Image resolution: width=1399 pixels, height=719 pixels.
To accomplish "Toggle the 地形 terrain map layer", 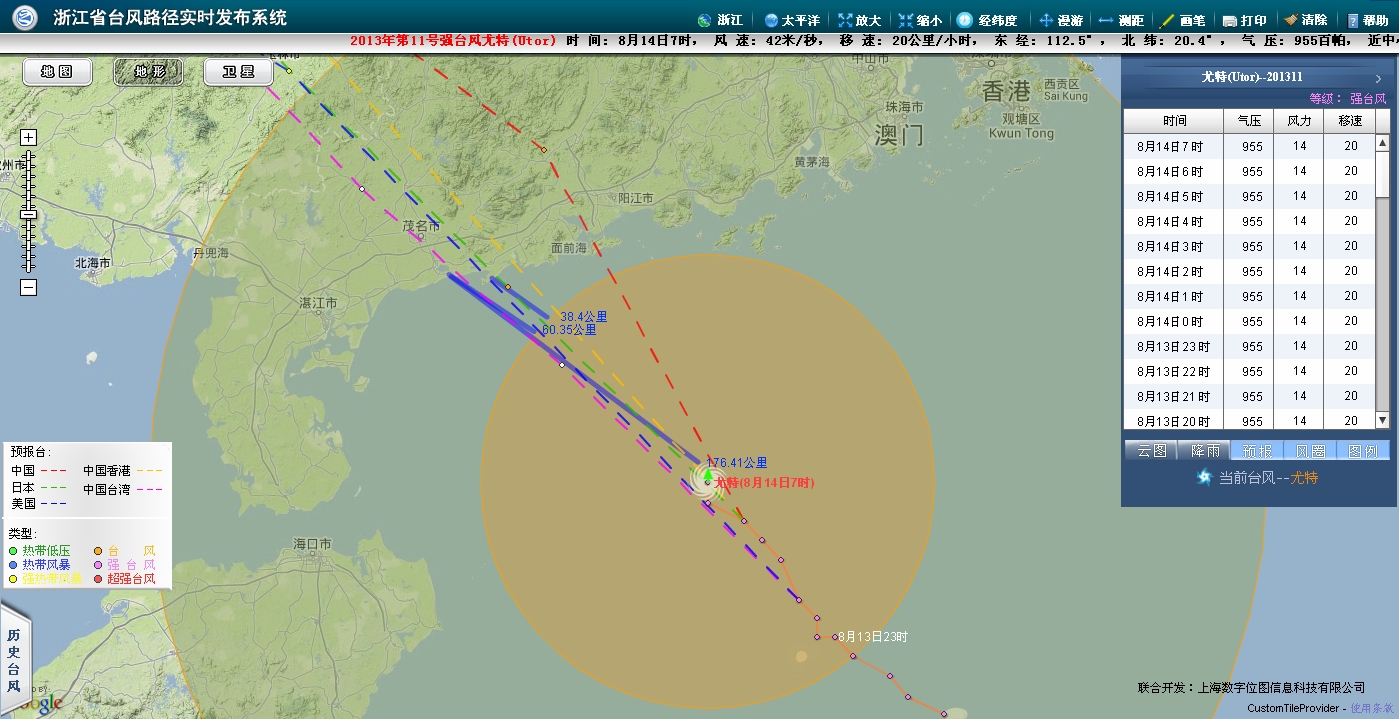I will (147, 72).
